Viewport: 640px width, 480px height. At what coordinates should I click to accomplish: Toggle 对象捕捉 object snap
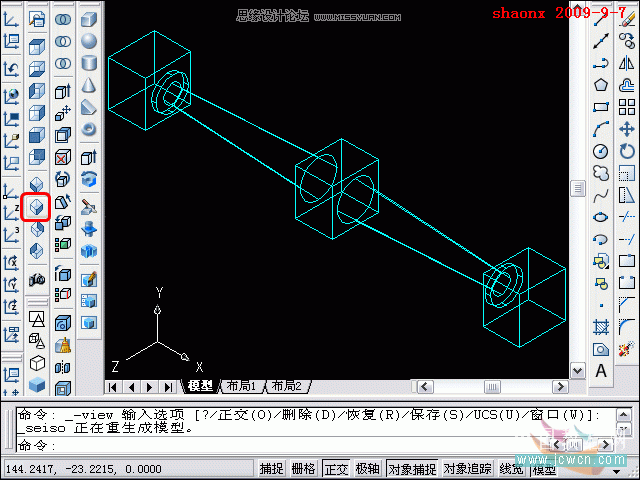pyautogui.click(x=411, y=468)
